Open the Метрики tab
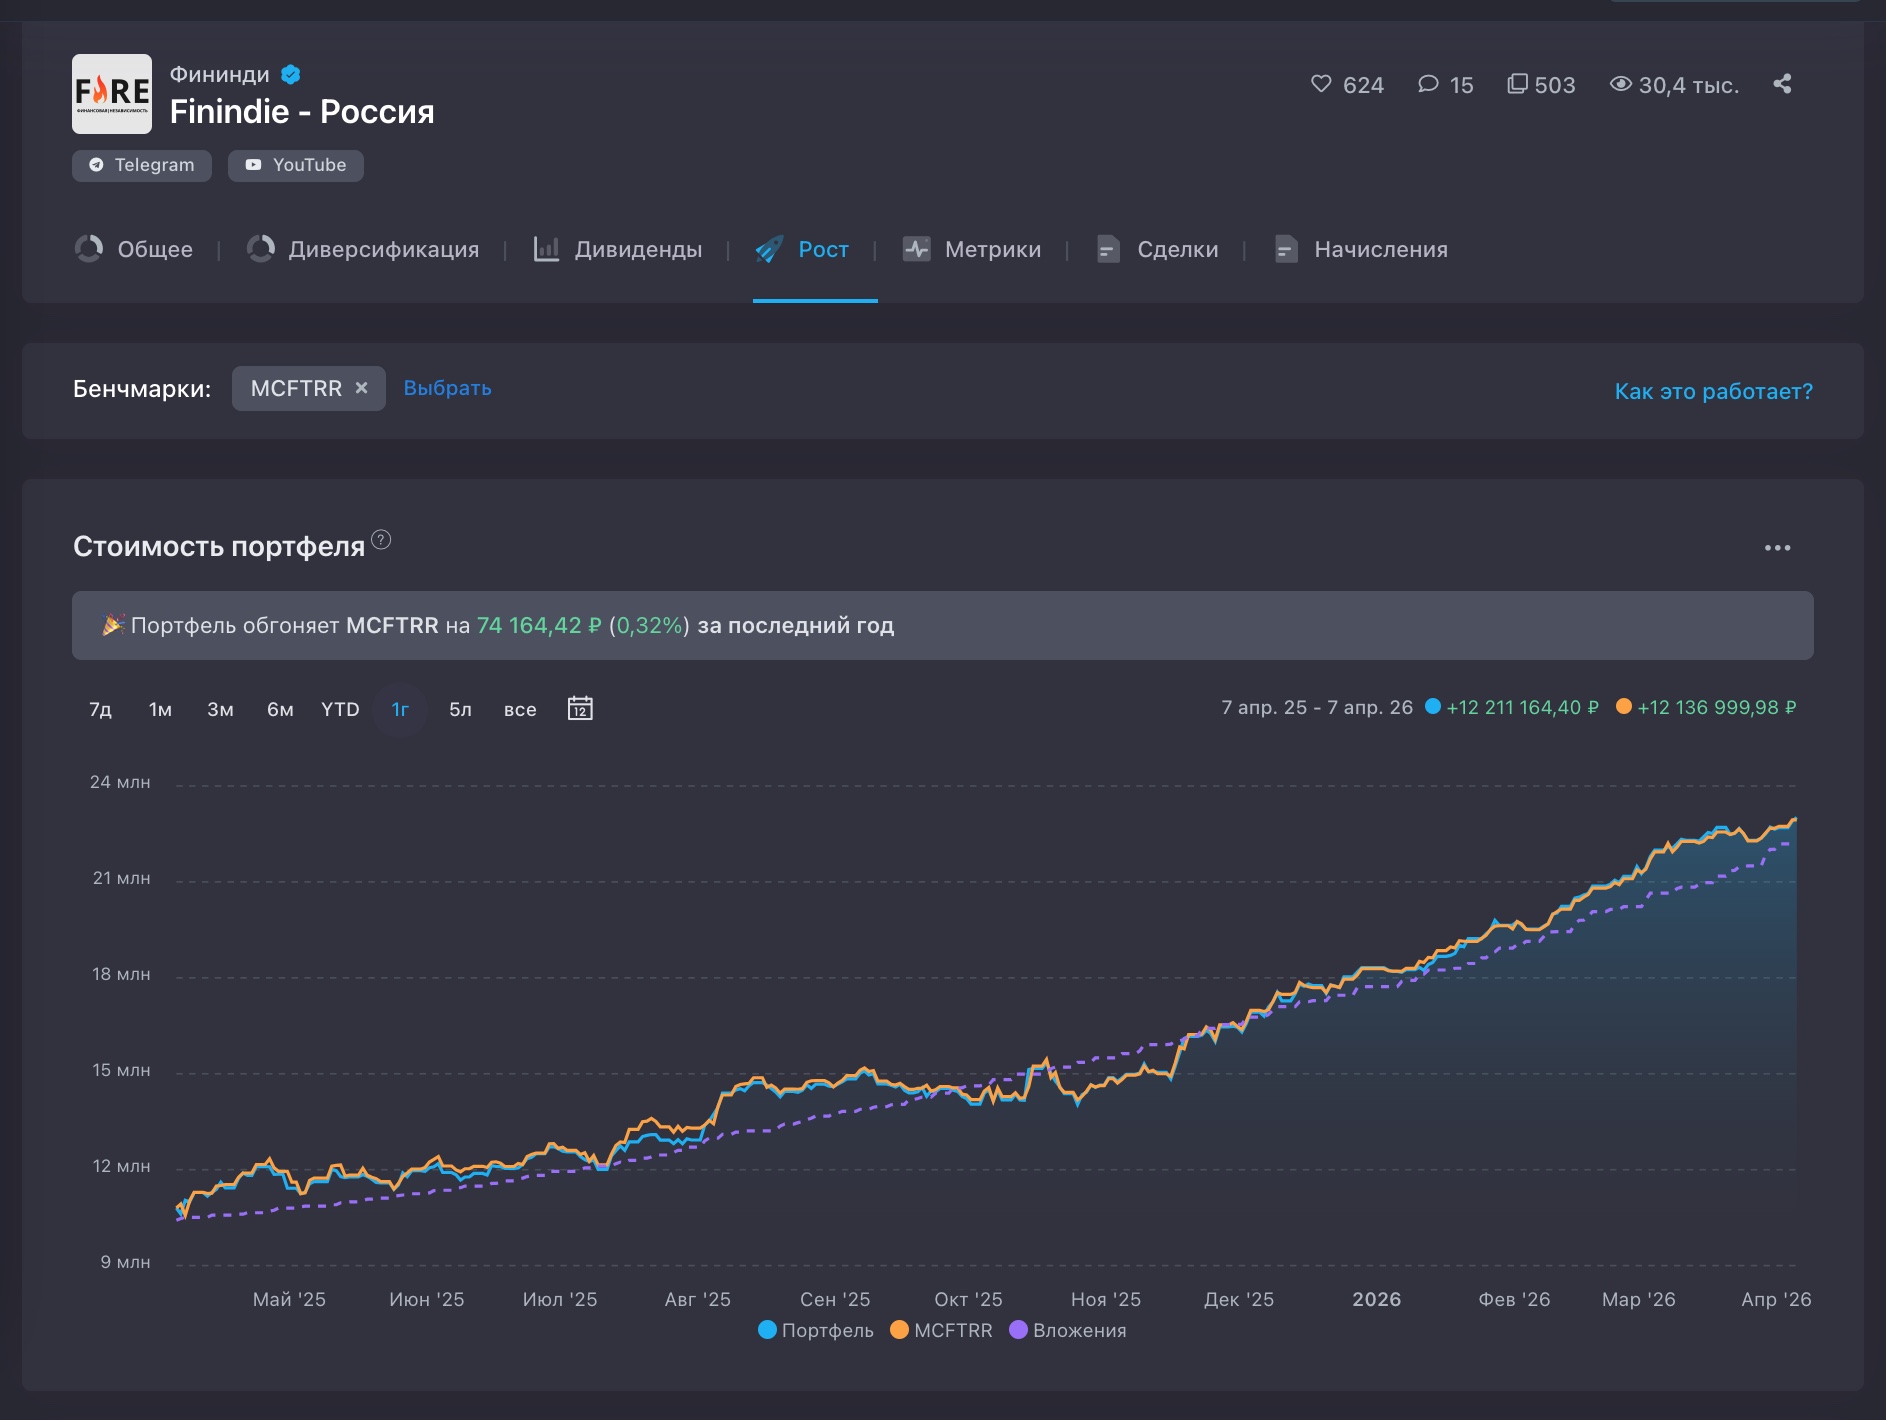Screen dimensions: 1886x1420 [972, 249]
